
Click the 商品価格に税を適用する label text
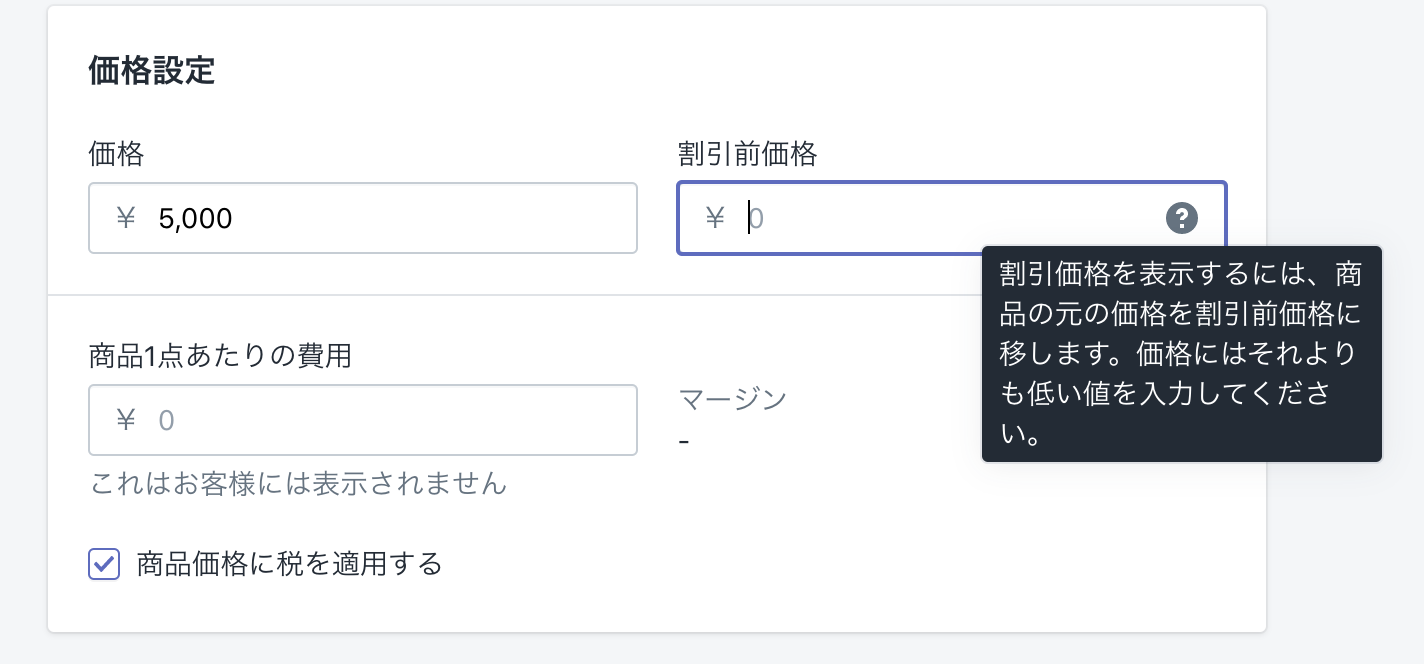[289, 564]
